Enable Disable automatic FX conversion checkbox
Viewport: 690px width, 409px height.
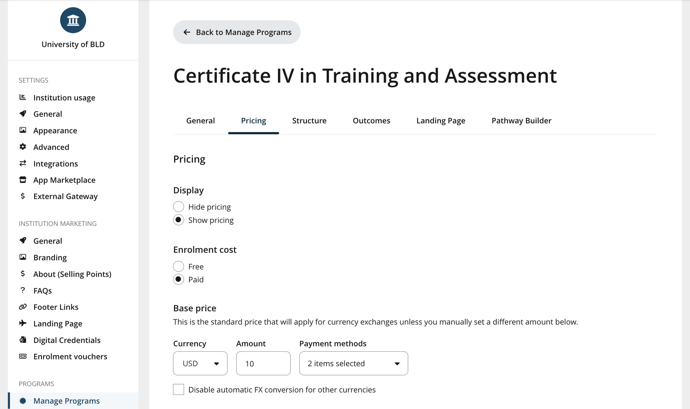178,390
